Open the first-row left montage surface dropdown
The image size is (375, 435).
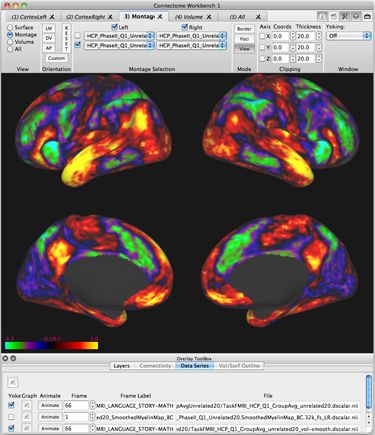tap(119, 36)
